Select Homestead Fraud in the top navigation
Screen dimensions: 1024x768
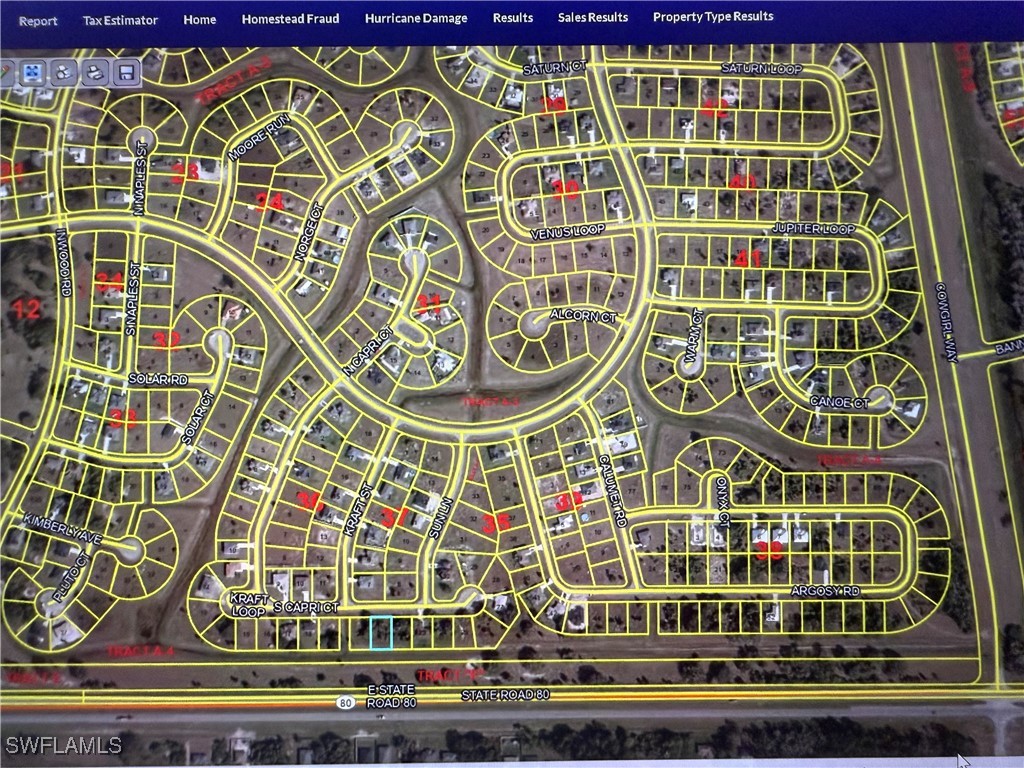tap(290, 19)
